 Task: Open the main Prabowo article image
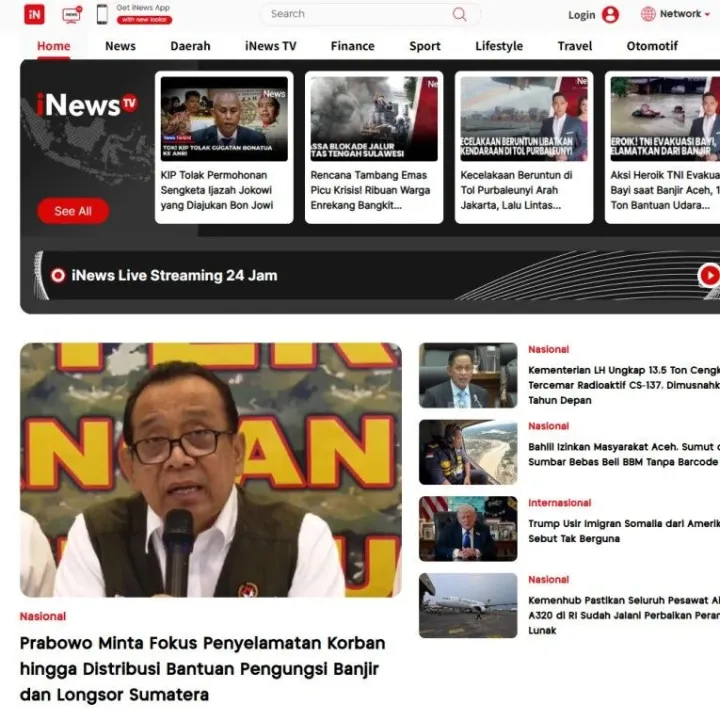(211, 470)
